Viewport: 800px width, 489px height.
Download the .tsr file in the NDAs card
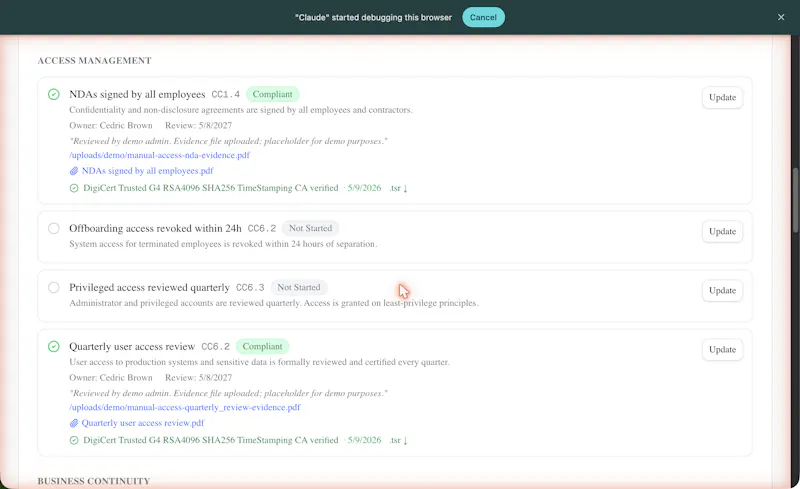click(x=398, y=188)
